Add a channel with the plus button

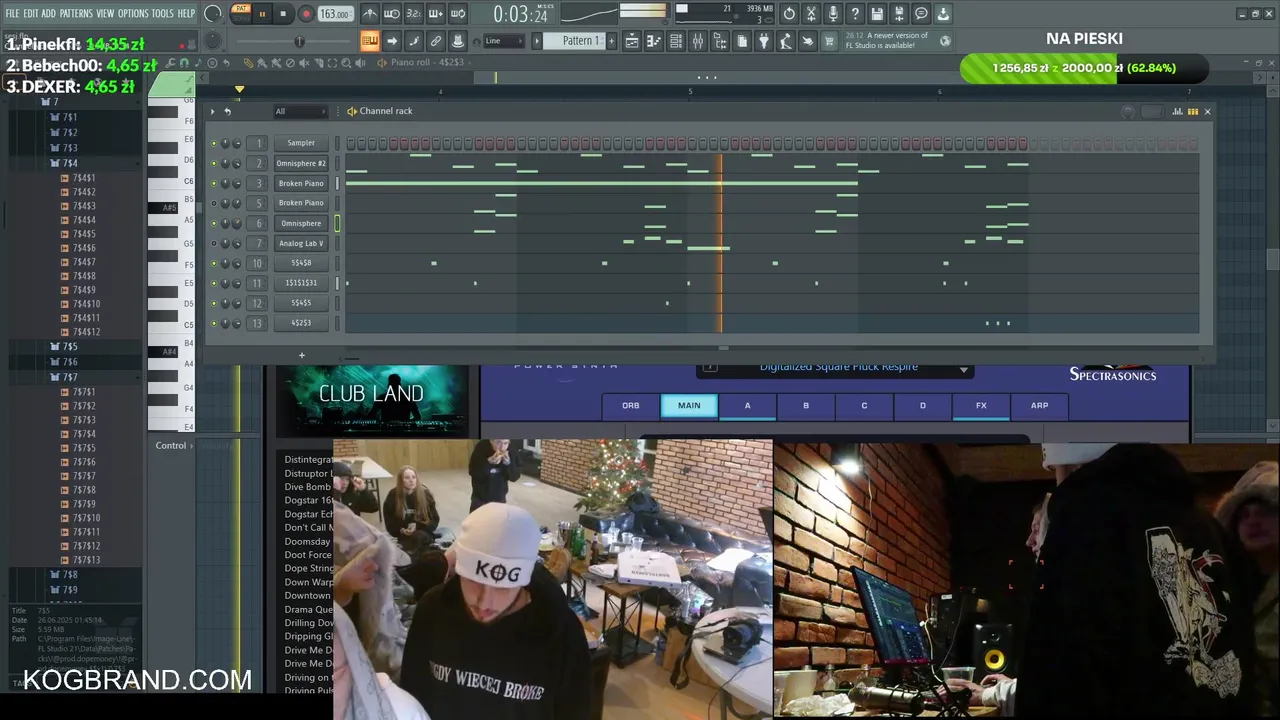301,355
